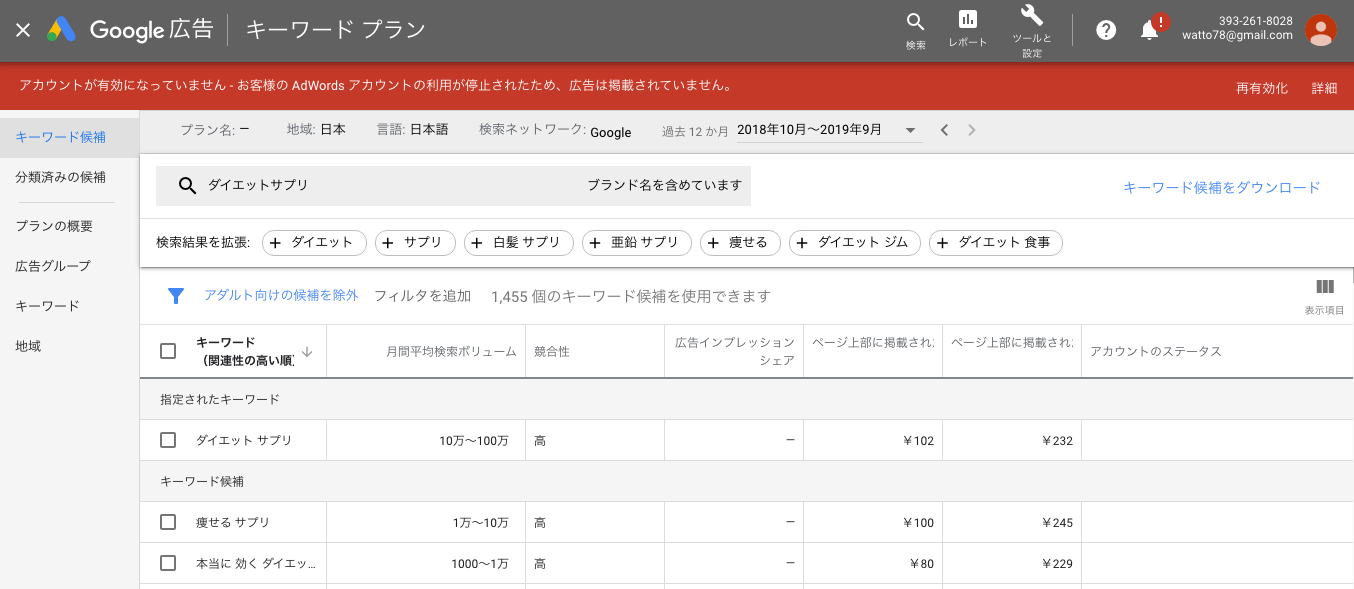1354x589 pixels.
Task: Go to previous date period chevron
Action: [944, 131]
